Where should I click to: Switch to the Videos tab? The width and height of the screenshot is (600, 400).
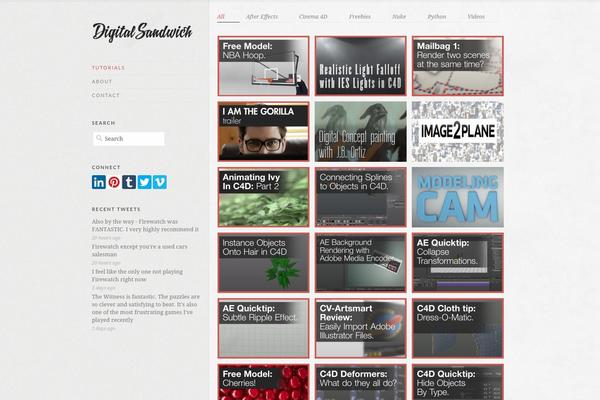[476, 16]
